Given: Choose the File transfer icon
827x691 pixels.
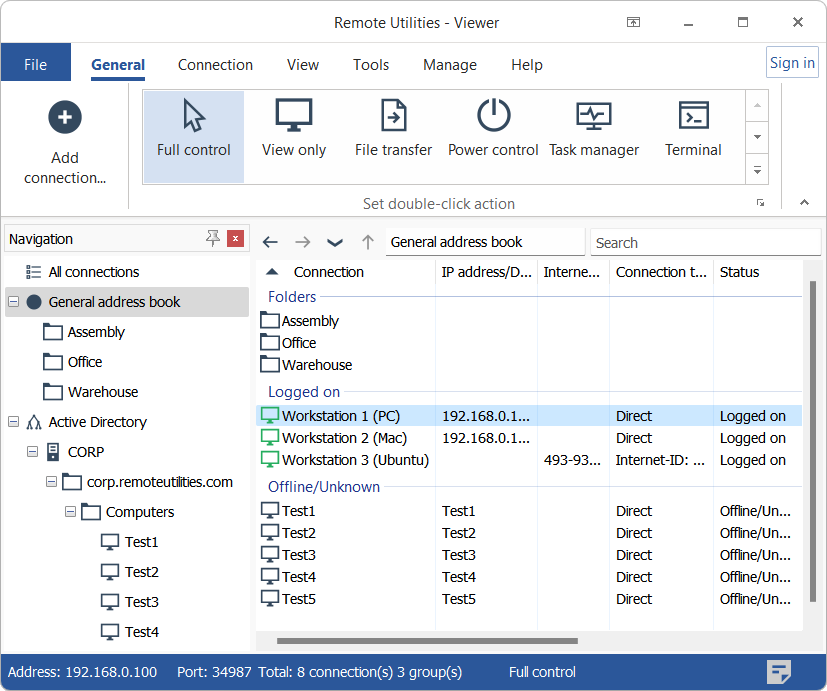Looking at the screenshot, I should [x=393, y=116].
